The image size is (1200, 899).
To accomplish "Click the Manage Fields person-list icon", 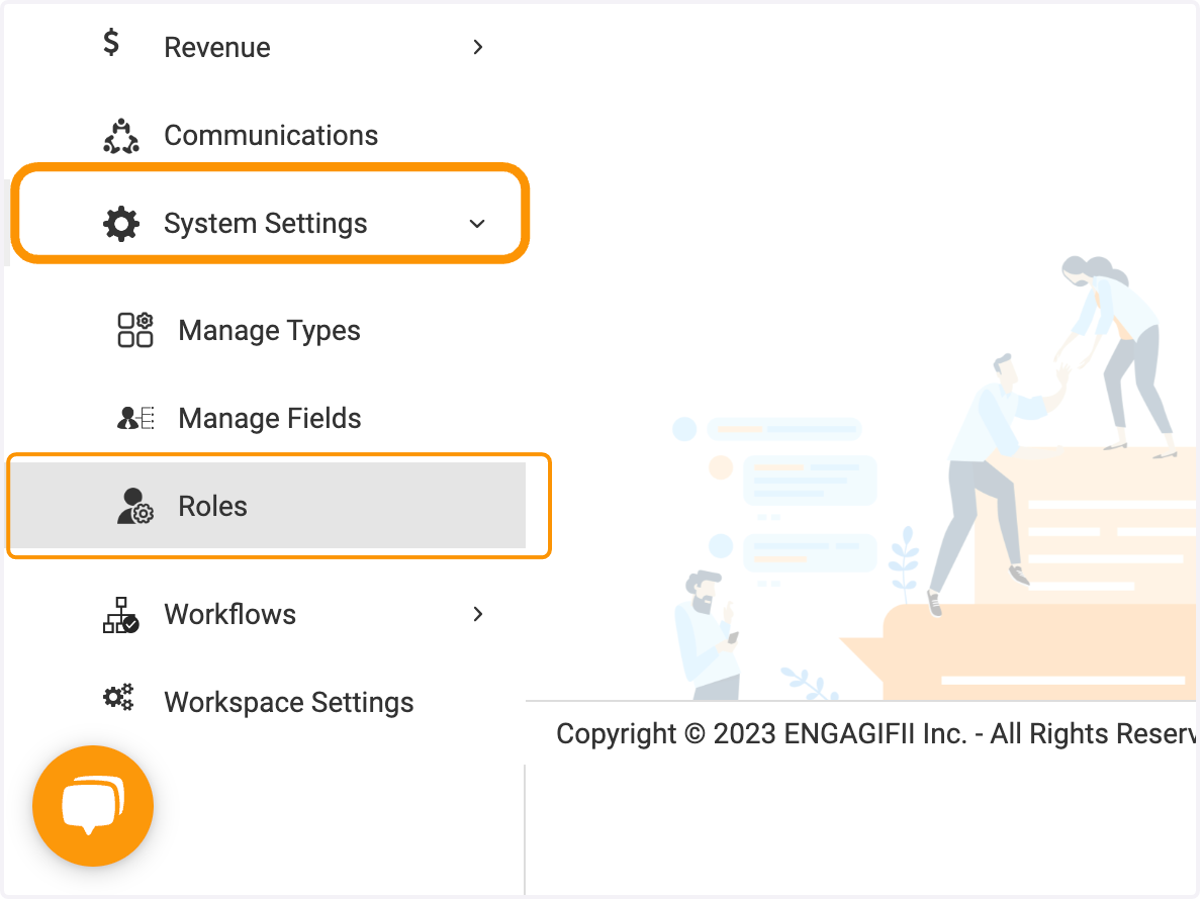I will pyautogui.click(x=135, y=418).
